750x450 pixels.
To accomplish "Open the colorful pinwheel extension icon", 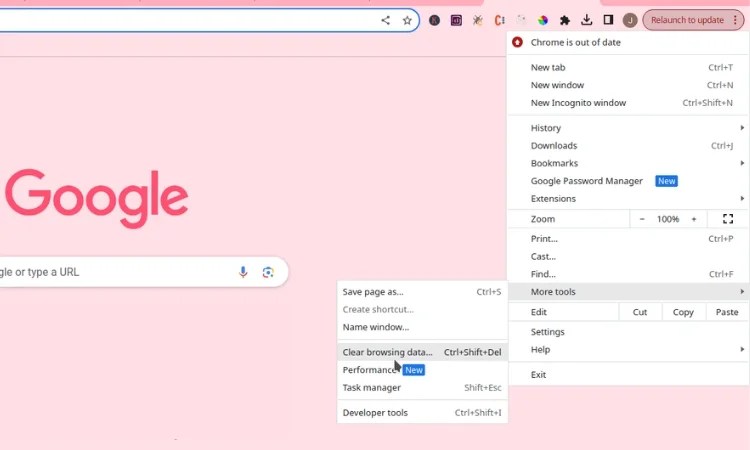I will (543, 20).
